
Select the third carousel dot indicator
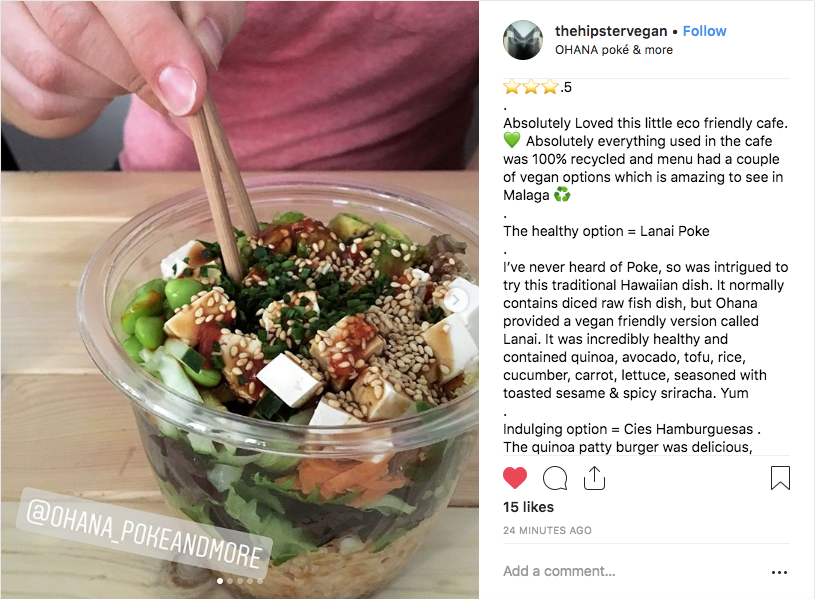pos(240,581)
